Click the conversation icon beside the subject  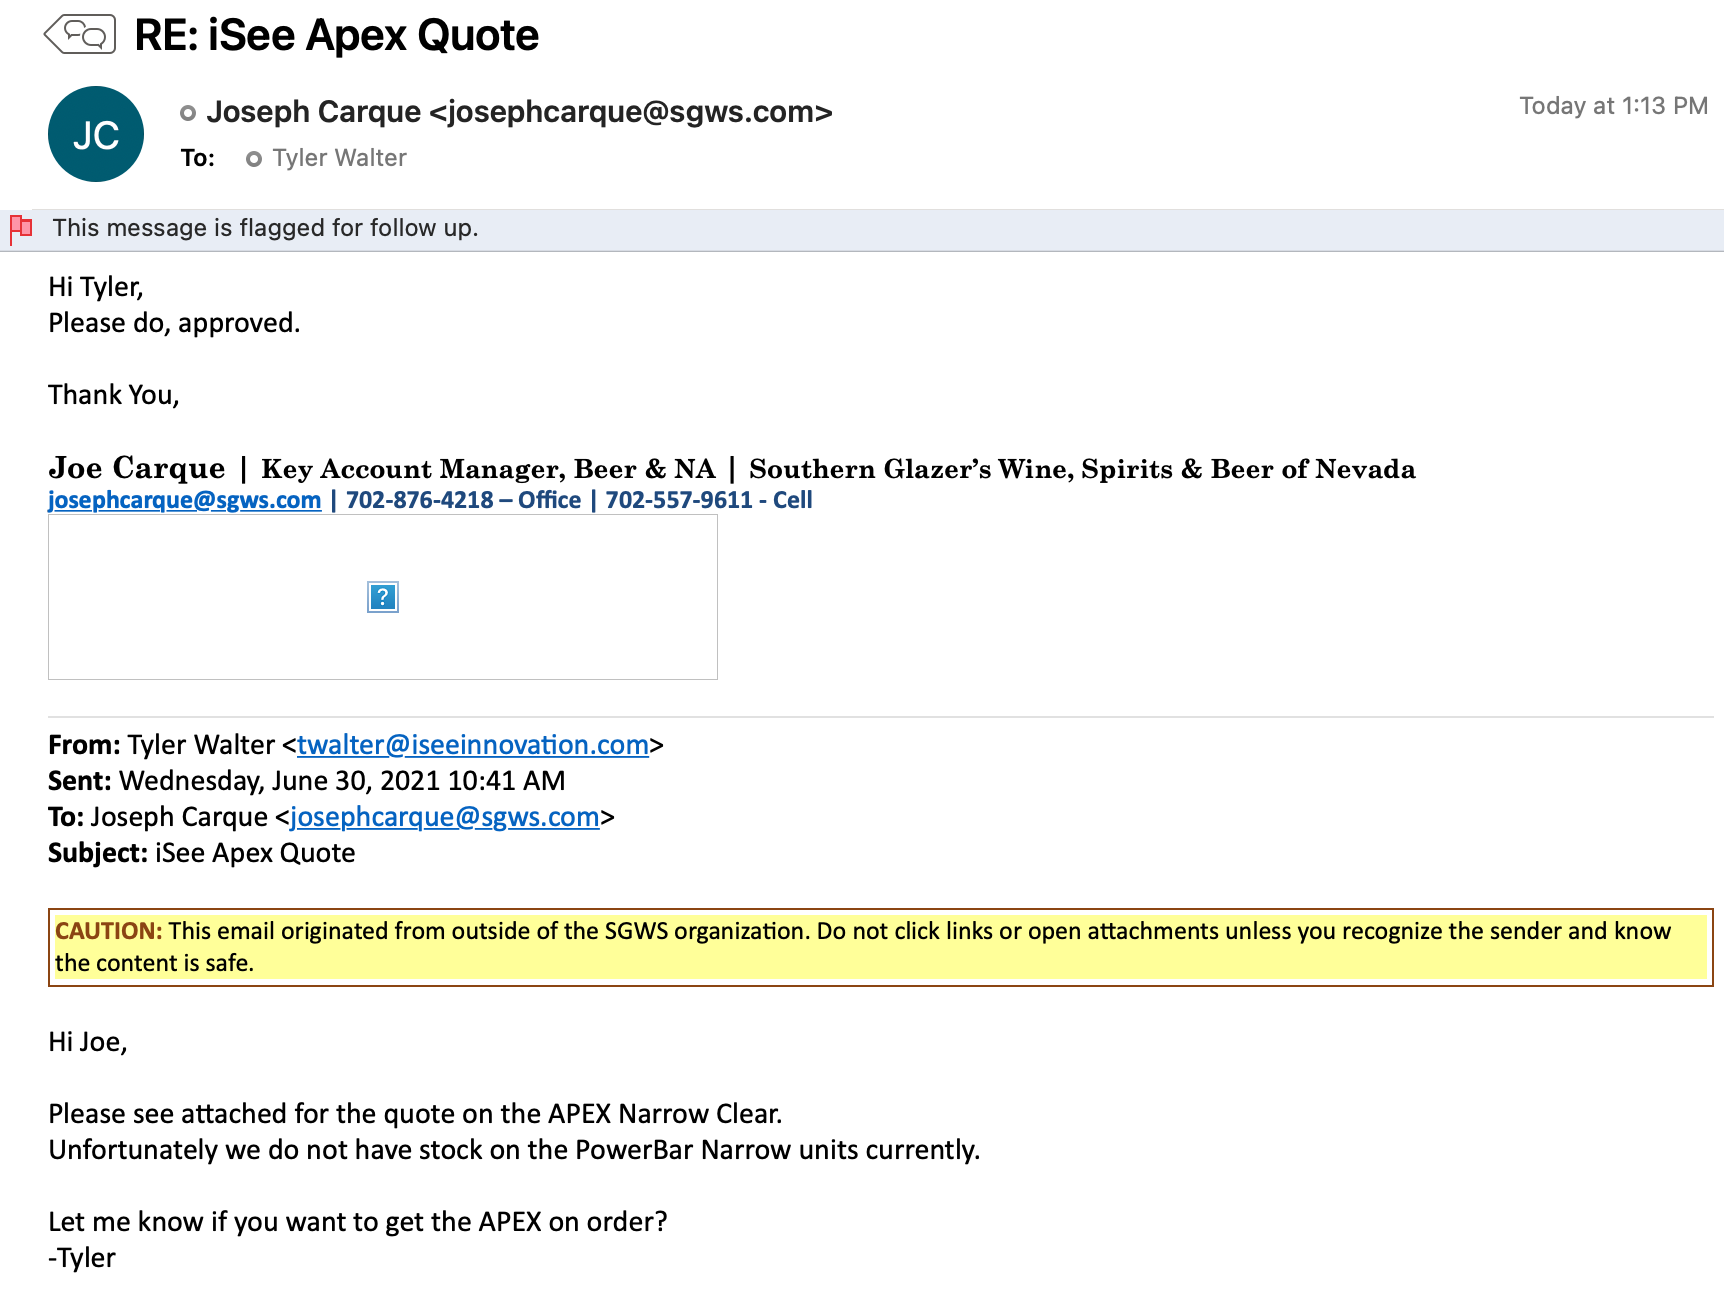click(80, 35)
